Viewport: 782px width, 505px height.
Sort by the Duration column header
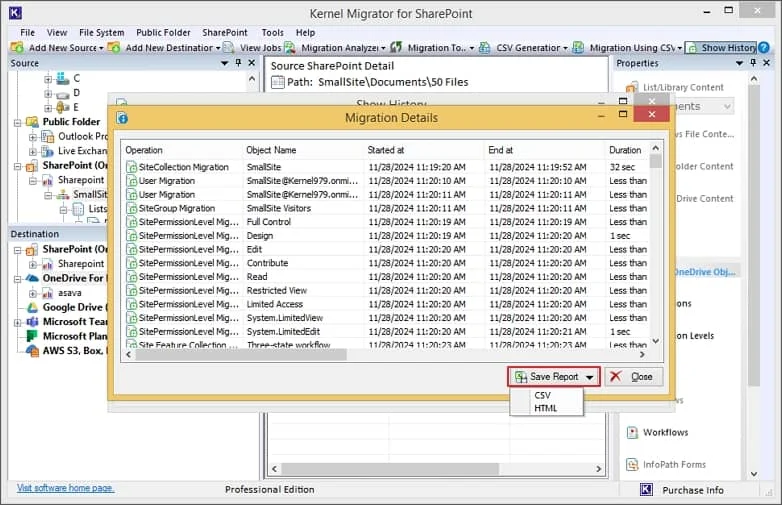[627, 150]
